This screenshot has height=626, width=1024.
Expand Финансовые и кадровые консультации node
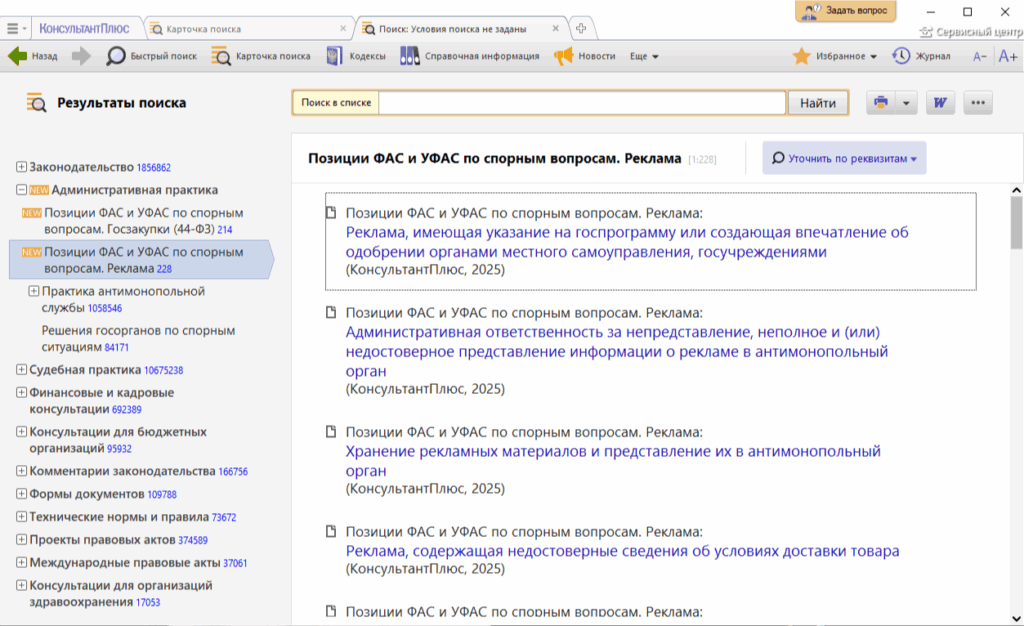pos(21,392)
